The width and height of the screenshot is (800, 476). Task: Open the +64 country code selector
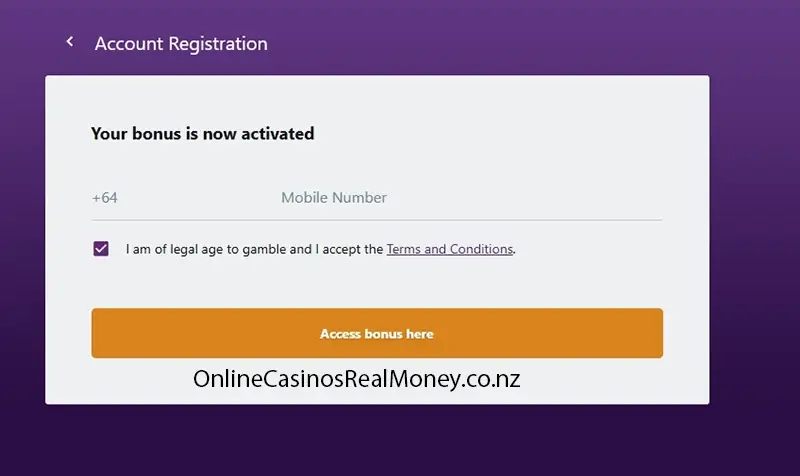tap(105, 198)
